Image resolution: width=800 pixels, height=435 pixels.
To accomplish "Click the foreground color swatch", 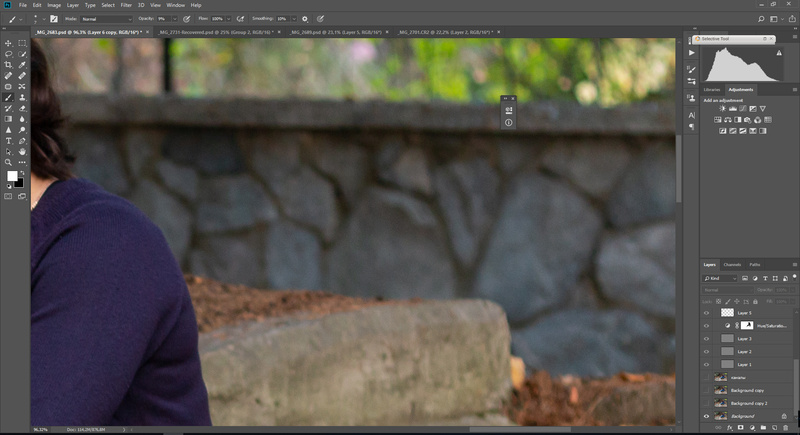I will [13, 176].
